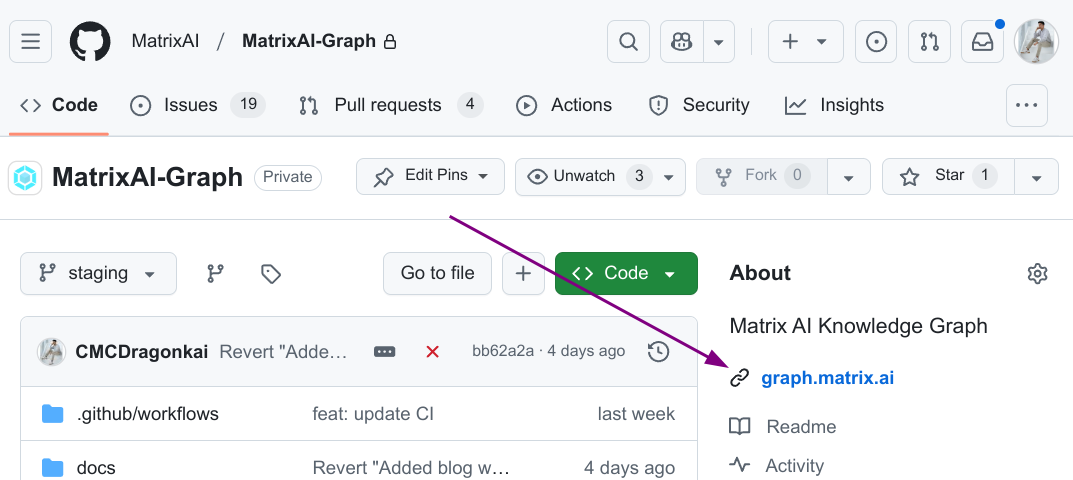Screen dimensions: 1073x480
Task: Open the Edit Pins dropdown
Action: click(x=432, y=177)
